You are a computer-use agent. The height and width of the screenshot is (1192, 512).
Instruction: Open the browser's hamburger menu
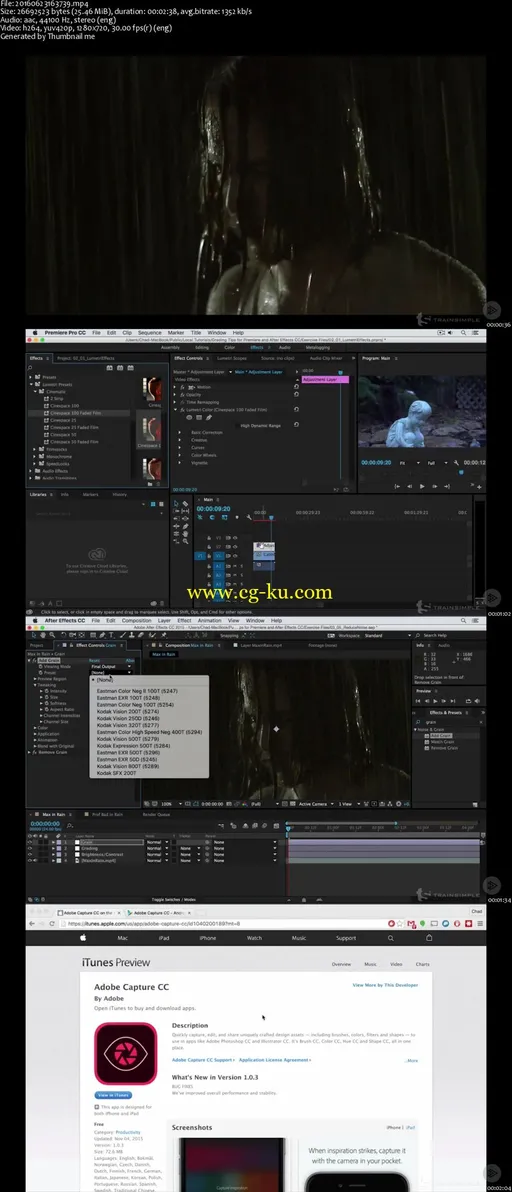479,924
